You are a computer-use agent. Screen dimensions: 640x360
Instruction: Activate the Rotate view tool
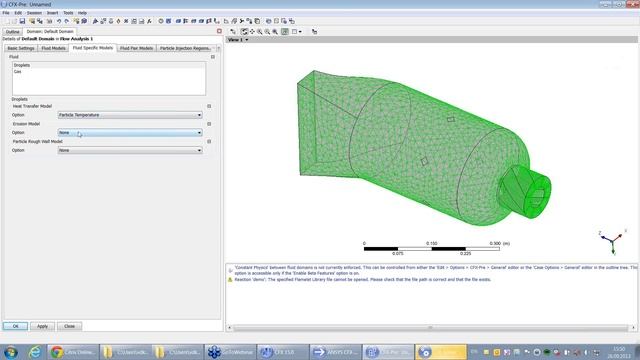click(x=244, y=31)
